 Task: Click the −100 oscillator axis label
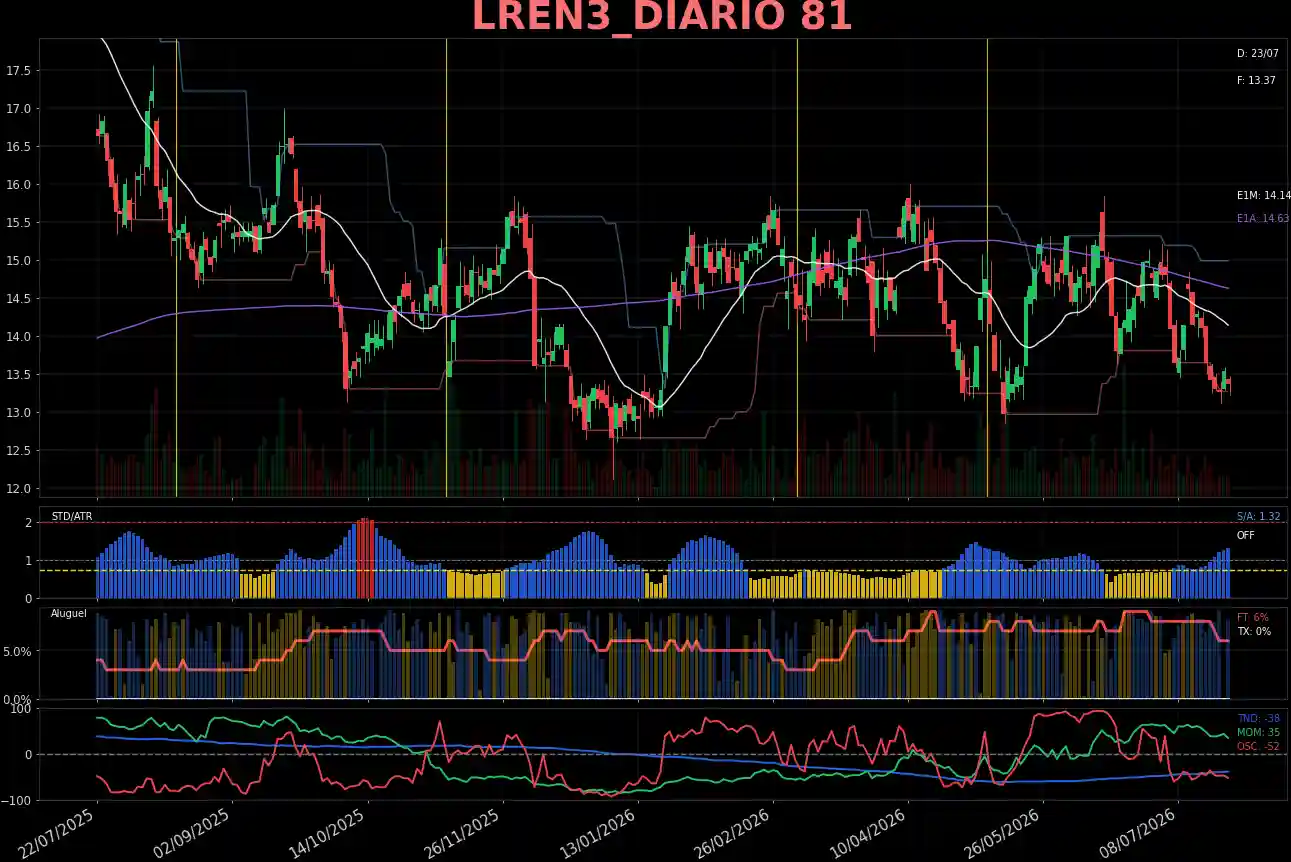pyautogui.click(x=16, y=801)
